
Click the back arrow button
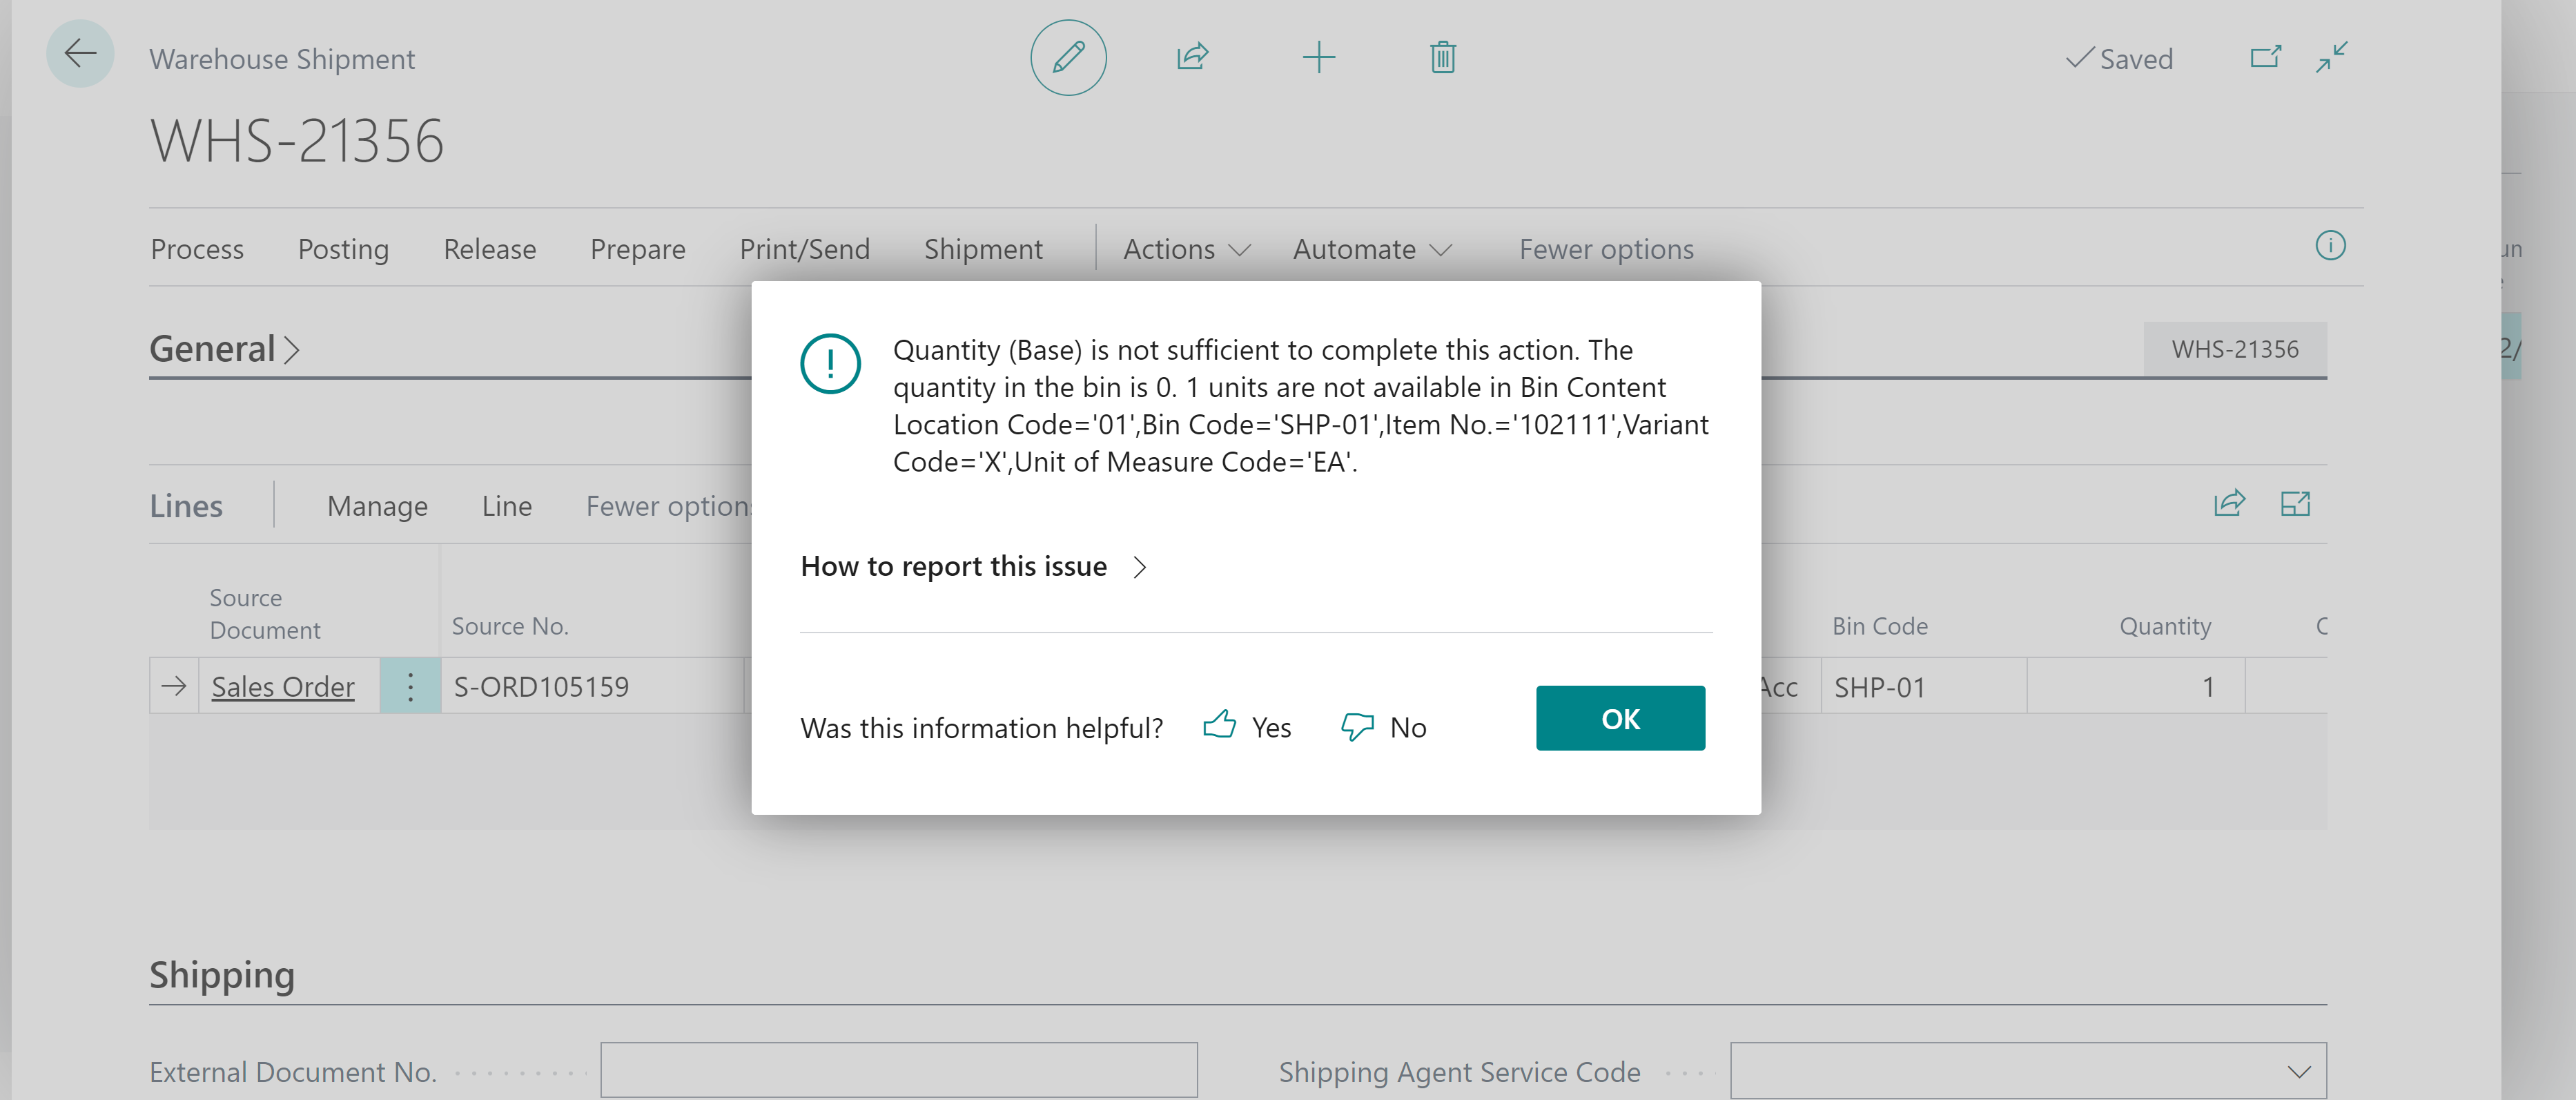80,55
